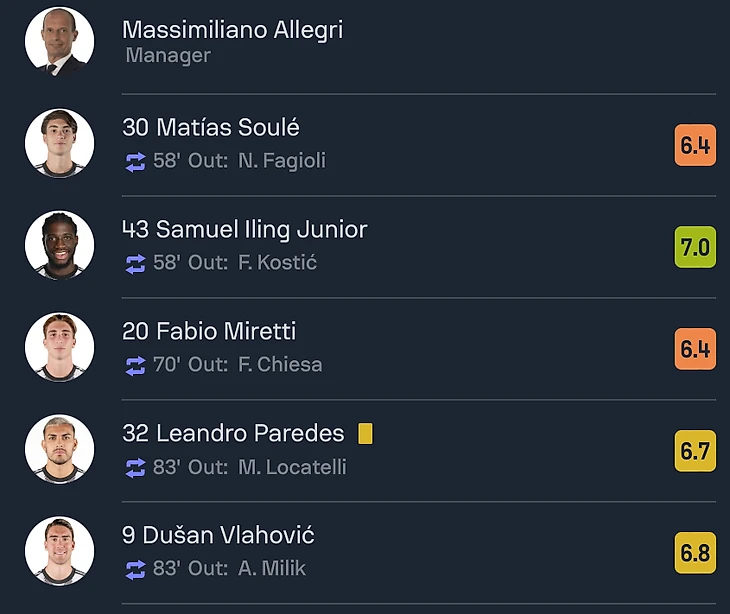Click substitution icon under Samuel Iling Junior
The width and height of the screenshot is (730, 614).
point(135,264)
